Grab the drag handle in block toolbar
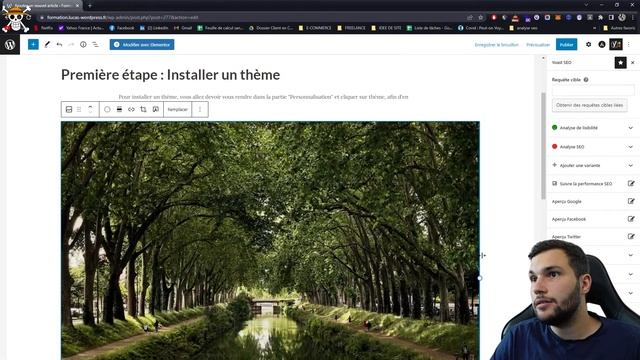The height and width of the screenshot is (360, 640). click(x=79, y=109)
